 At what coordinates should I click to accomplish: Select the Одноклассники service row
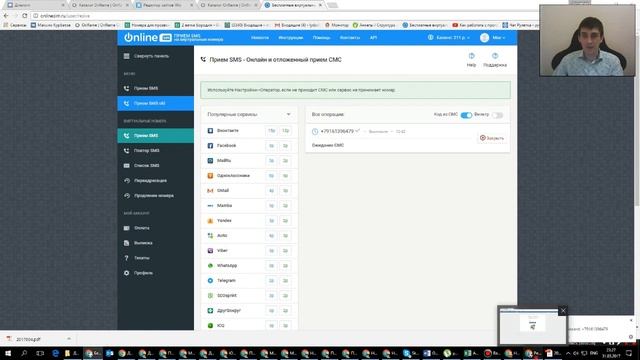coord(249,176)
